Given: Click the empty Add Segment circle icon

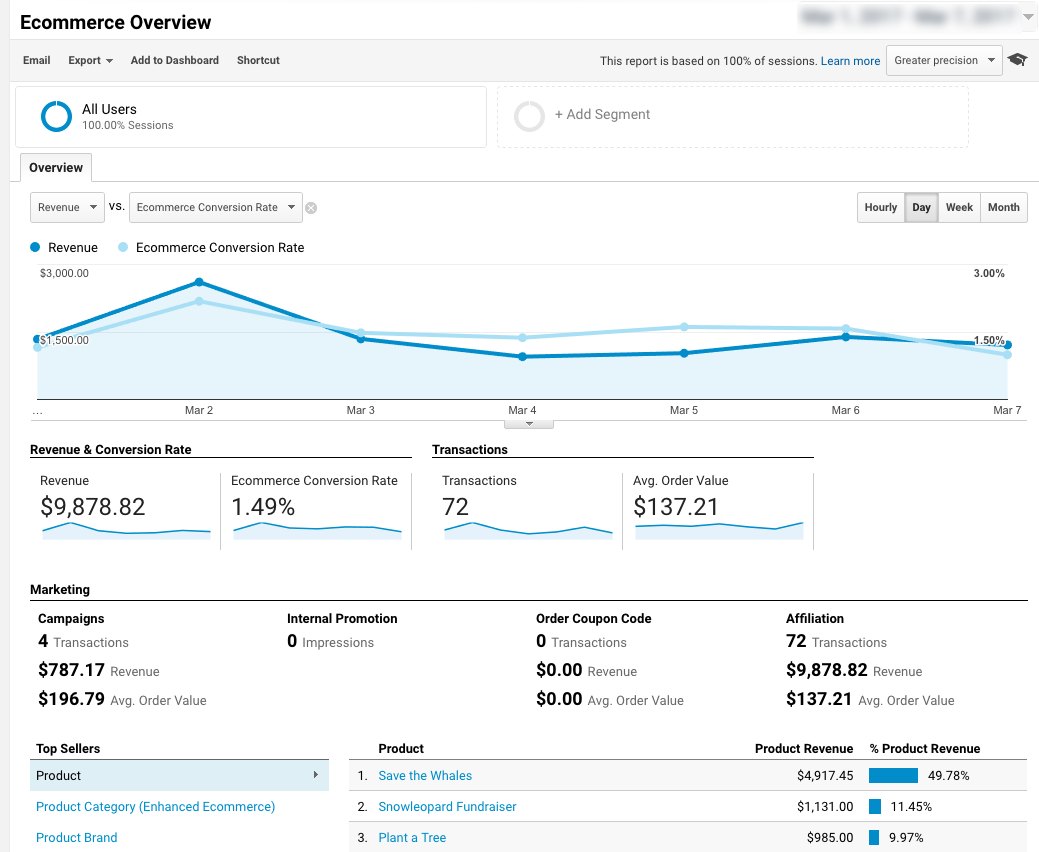Looking at the screenshot, I should (529, 116).
